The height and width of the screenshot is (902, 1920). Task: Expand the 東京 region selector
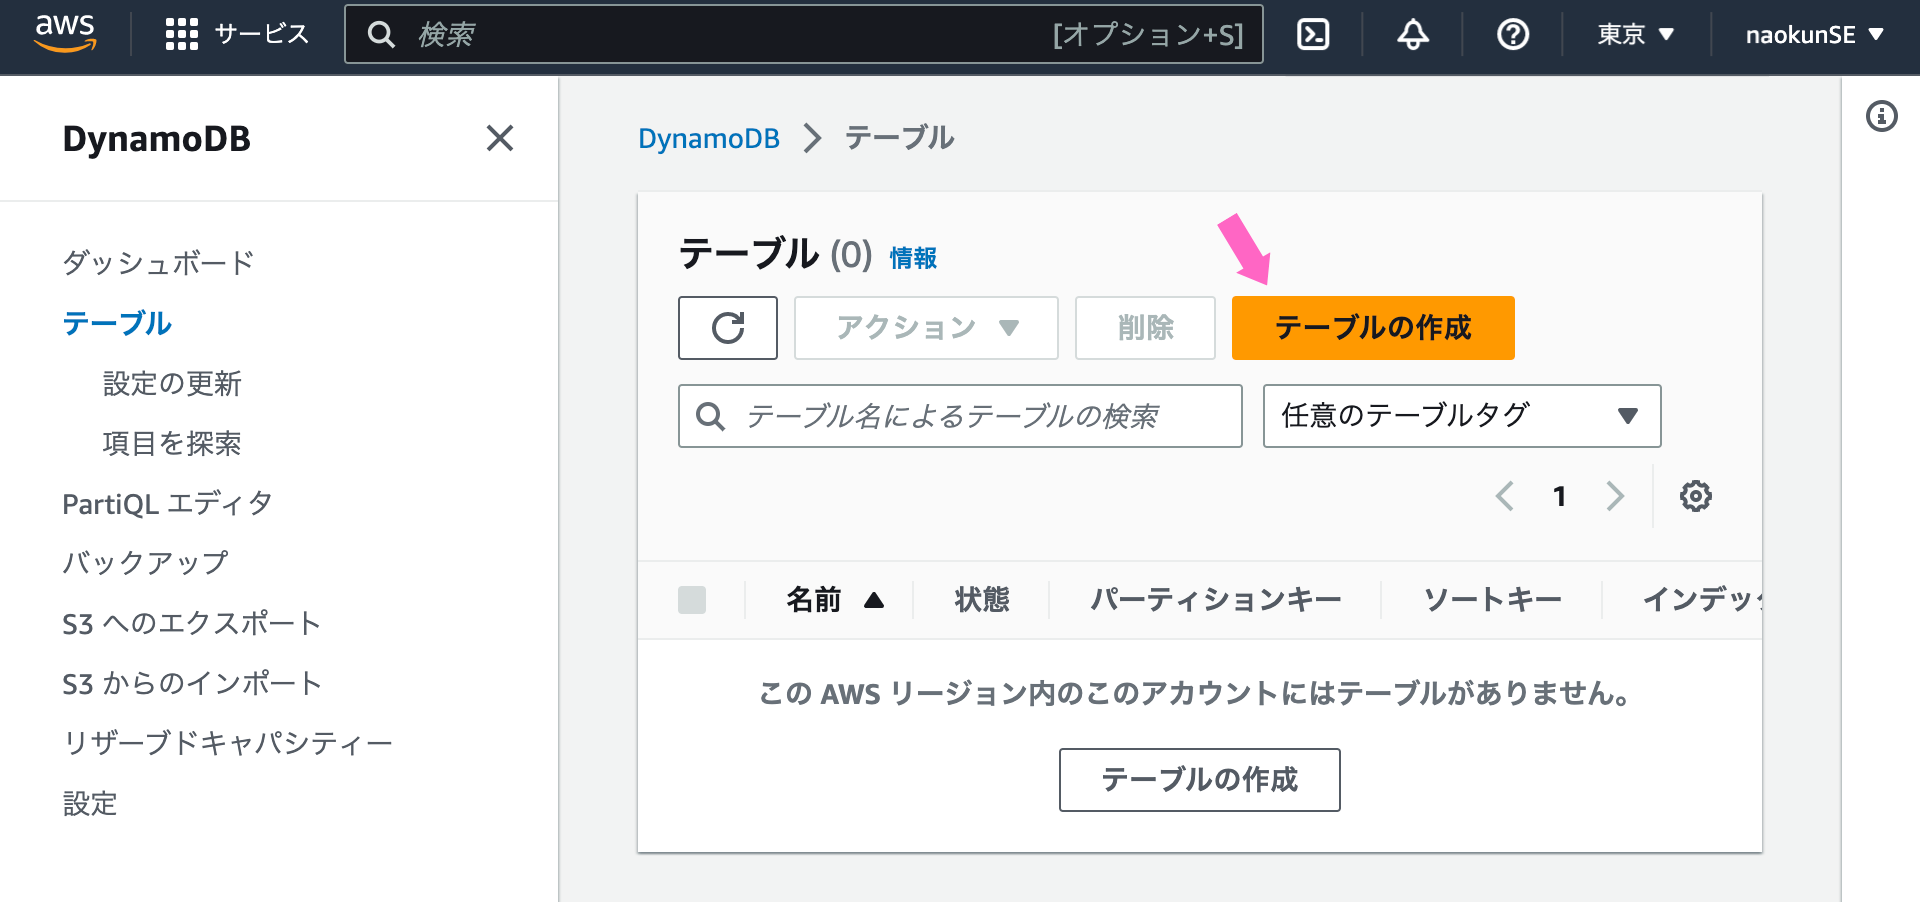(1636, 34)
